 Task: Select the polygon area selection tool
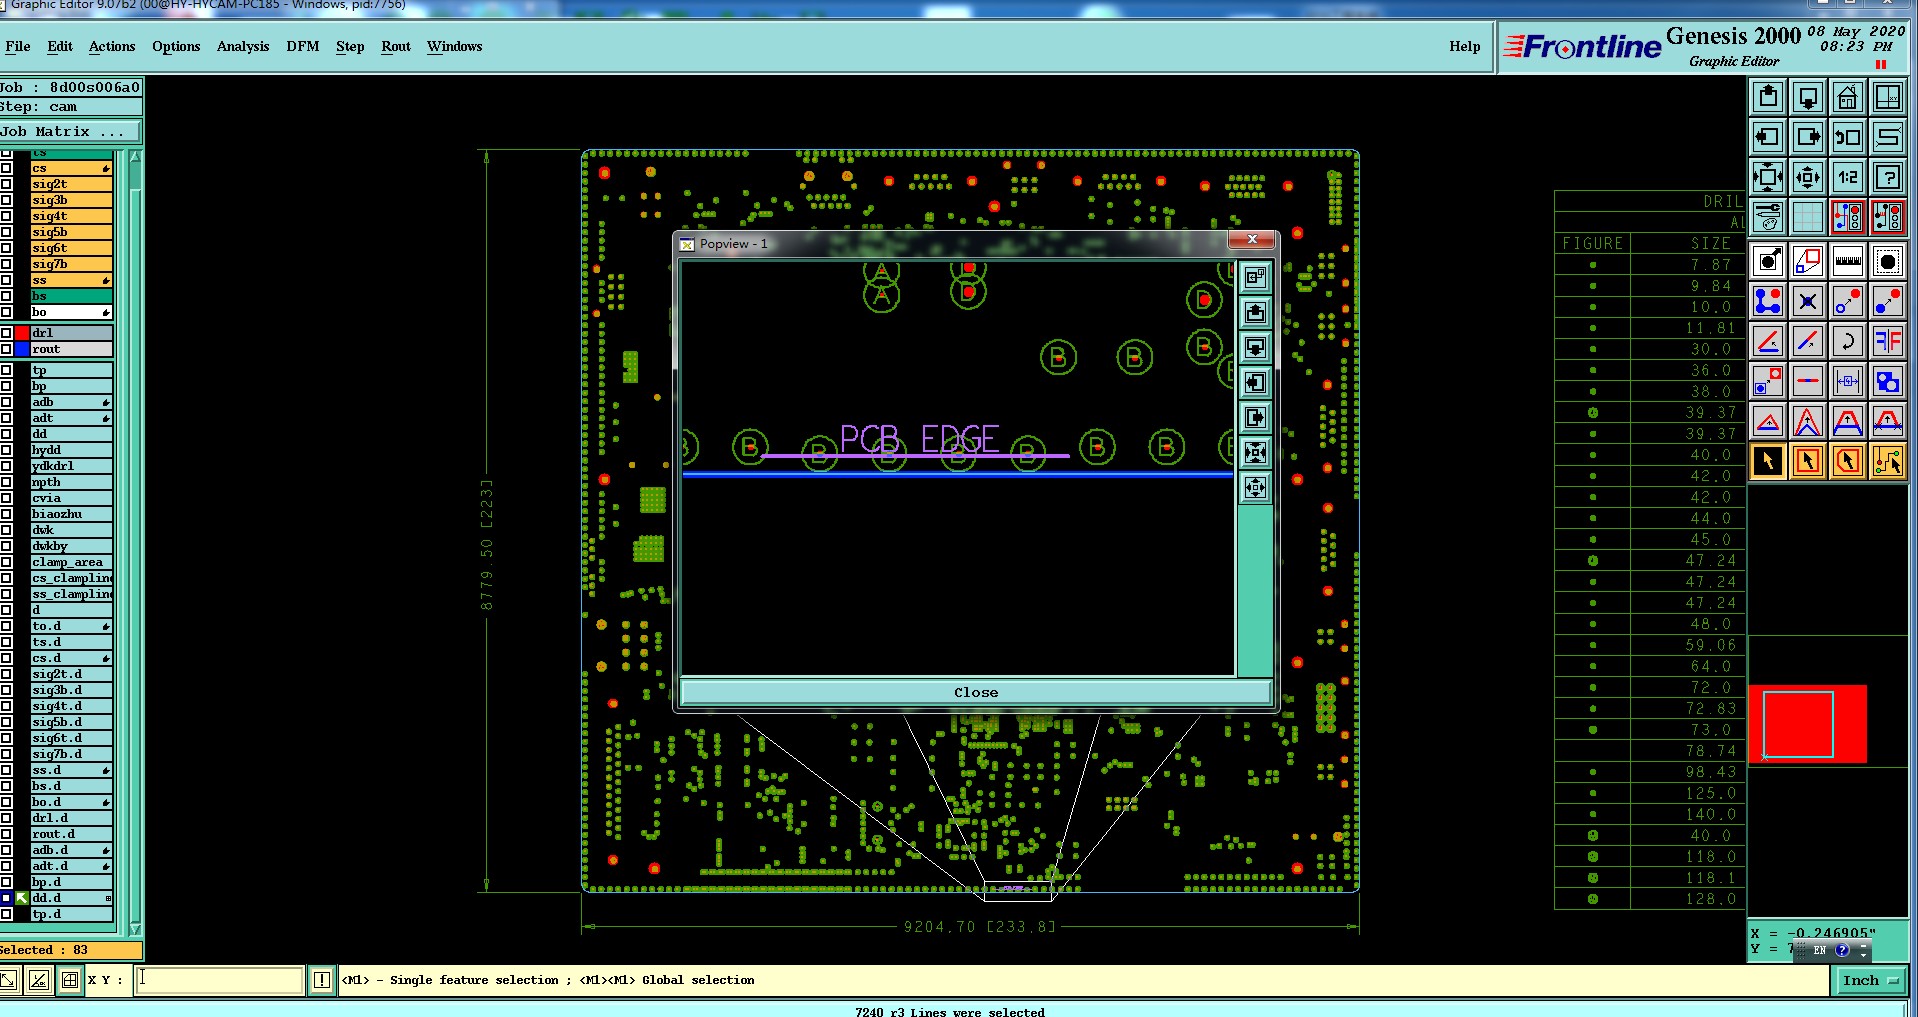pyautogui.click(x=1848, y=461)
